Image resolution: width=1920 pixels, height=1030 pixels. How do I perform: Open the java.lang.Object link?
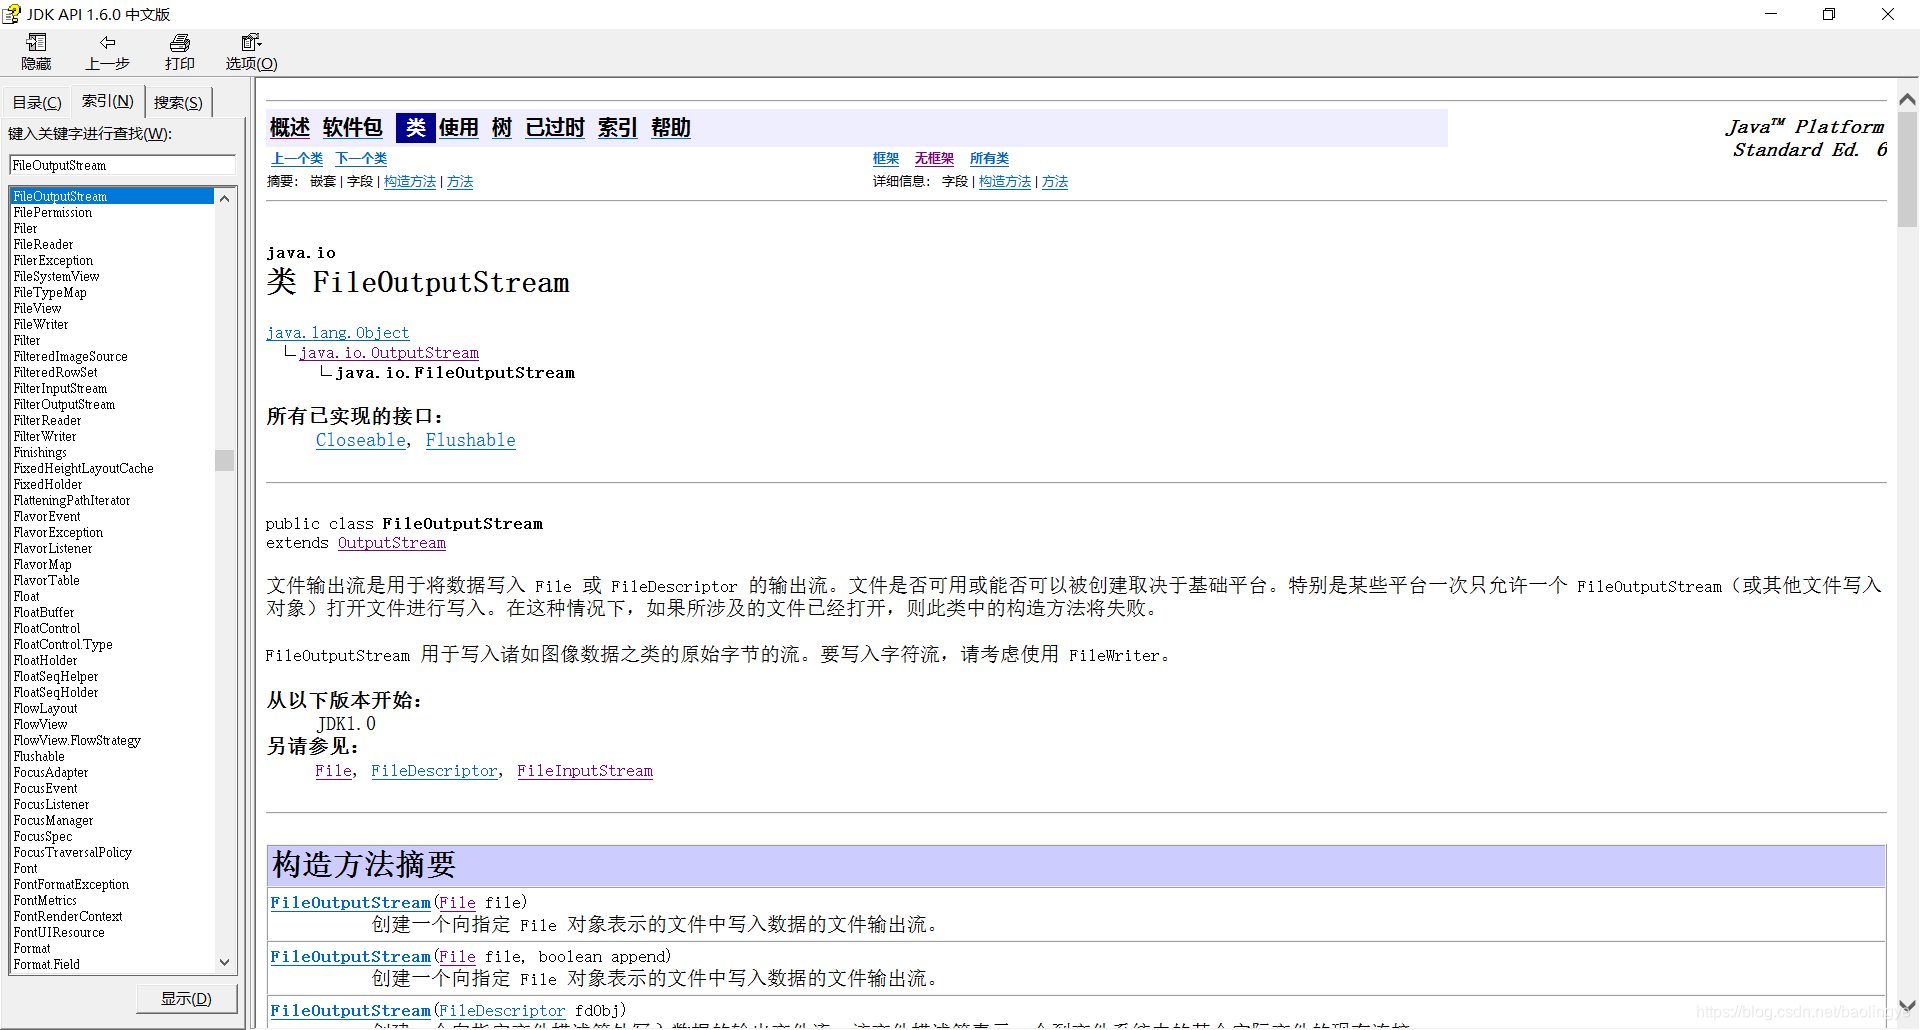pyautogui.click(x=337, y=332)
